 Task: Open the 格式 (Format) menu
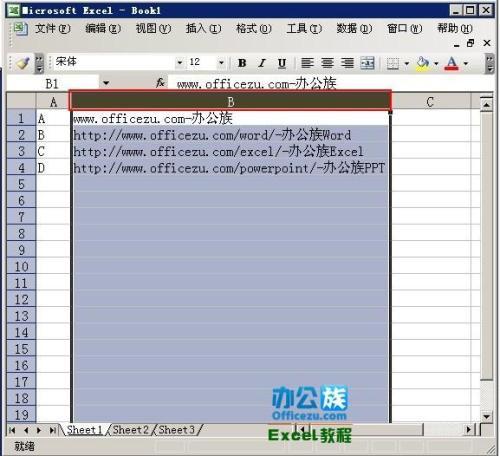[x=254, y=29]
